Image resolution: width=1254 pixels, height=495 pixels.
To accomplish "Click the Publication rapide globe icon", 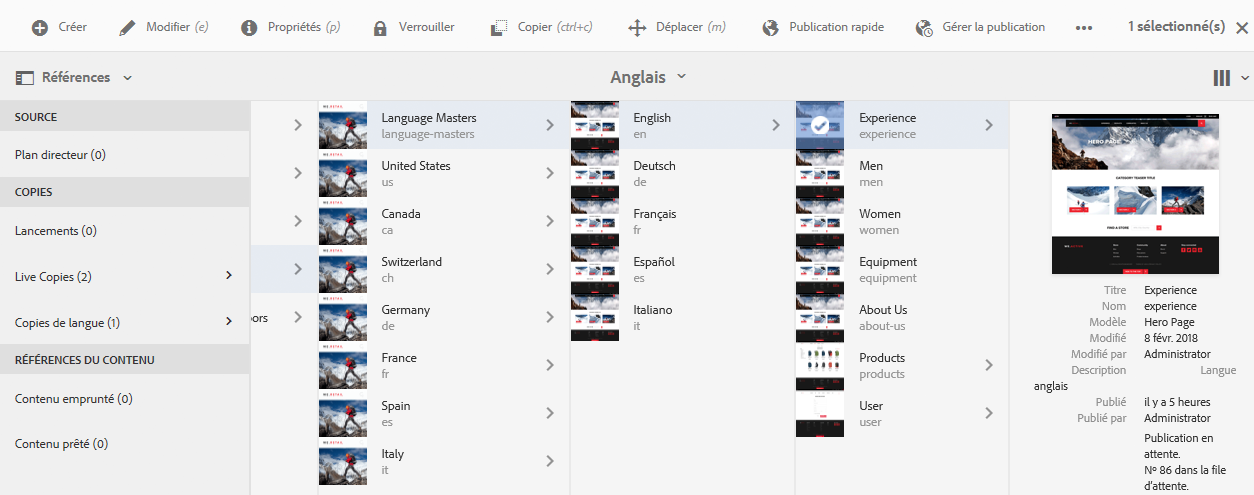I will [770, 28].
